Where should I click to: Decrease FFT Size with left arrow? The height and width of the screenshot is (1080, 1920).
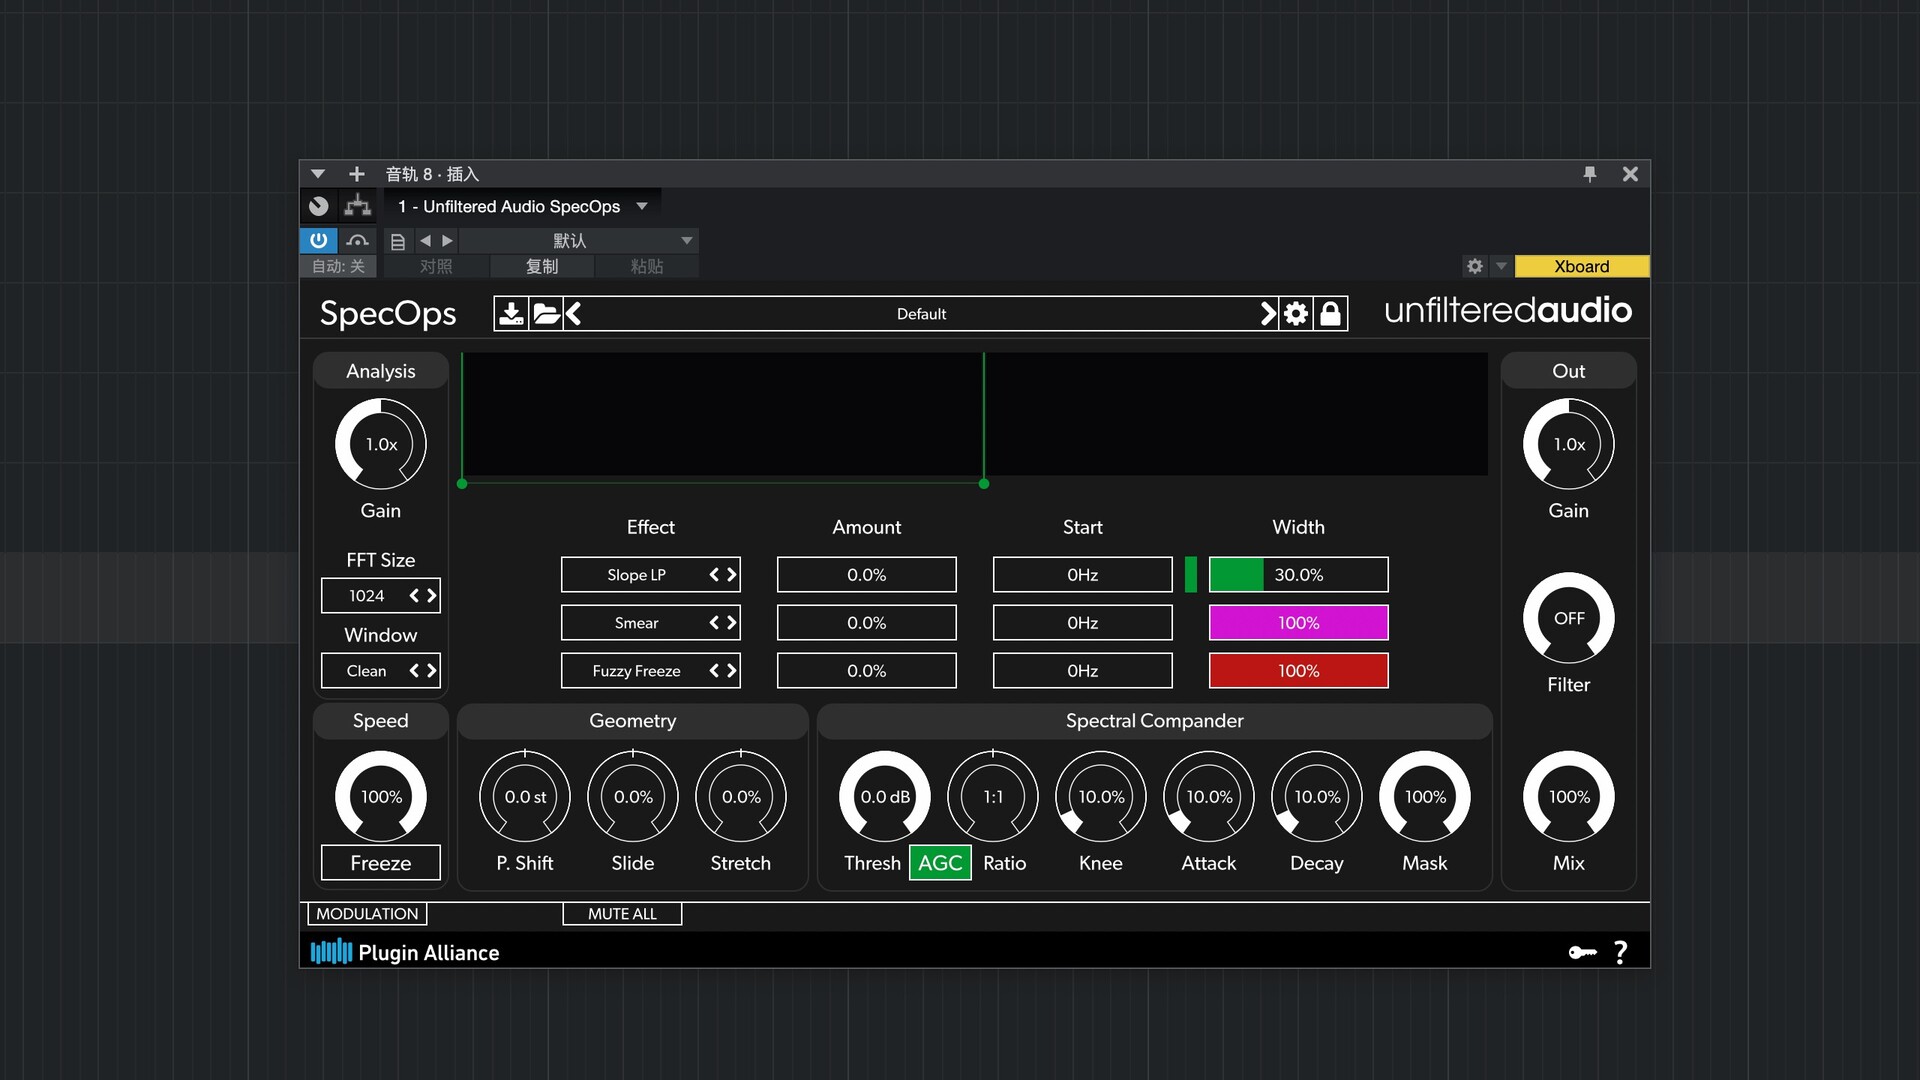coord(414,596)
